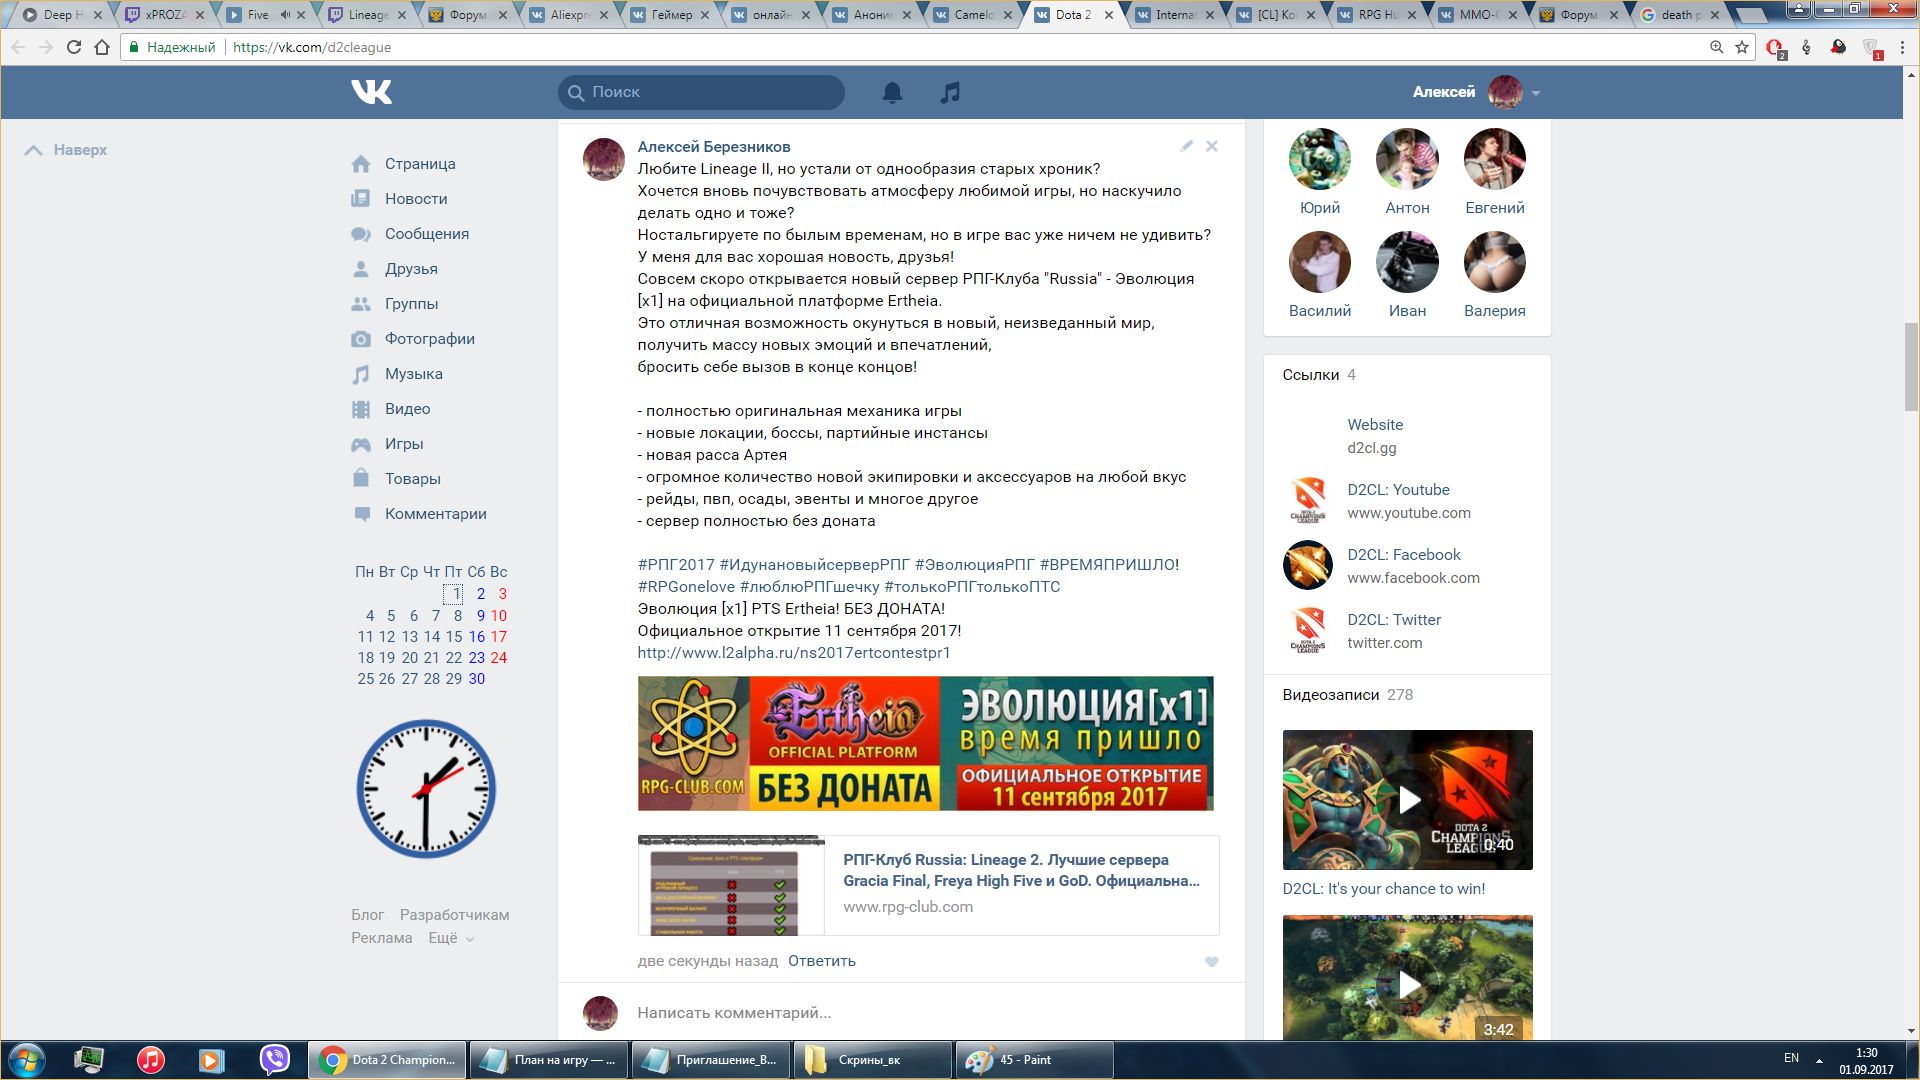Delete the comment with X icon
Viewport: 1920px width, 1080px height.
click(x=1212, y=146)
